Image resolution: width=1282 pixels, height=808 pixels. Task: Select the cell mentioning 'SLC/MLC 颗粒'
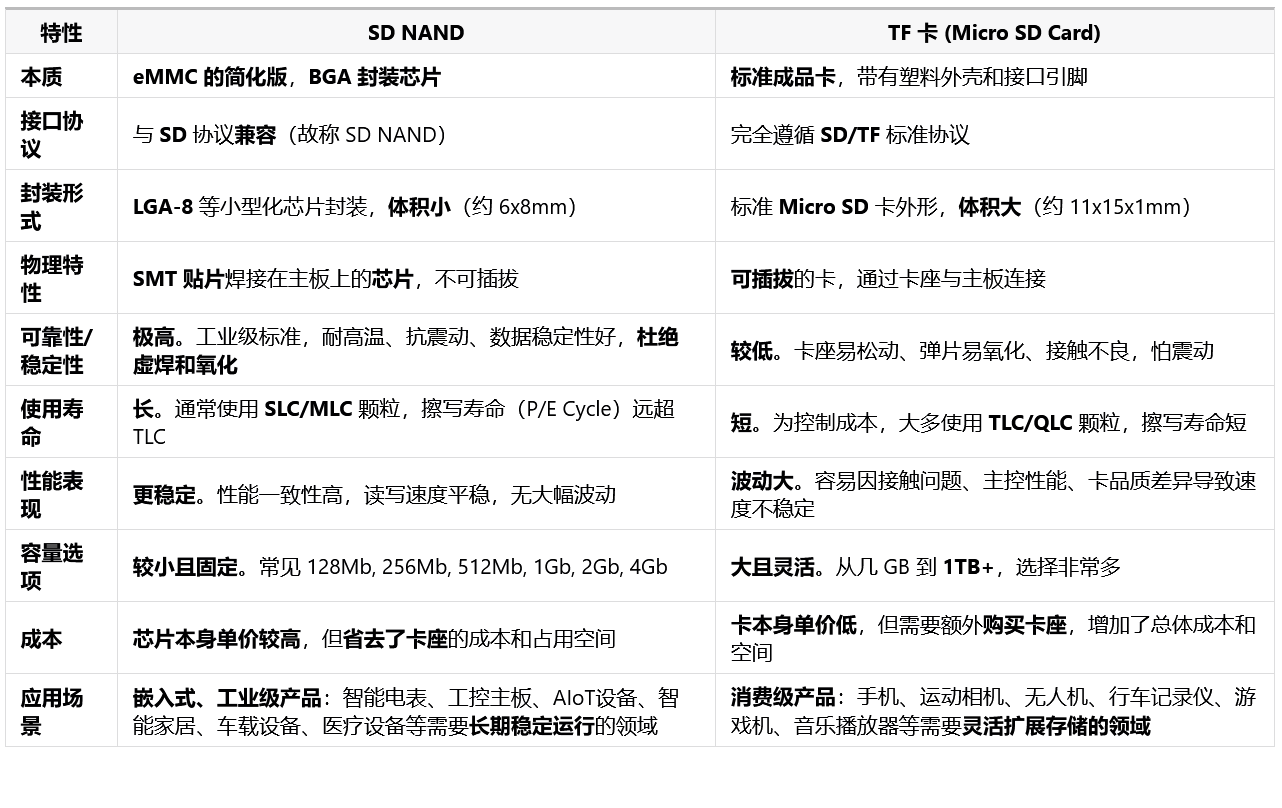tap(416, 422)
